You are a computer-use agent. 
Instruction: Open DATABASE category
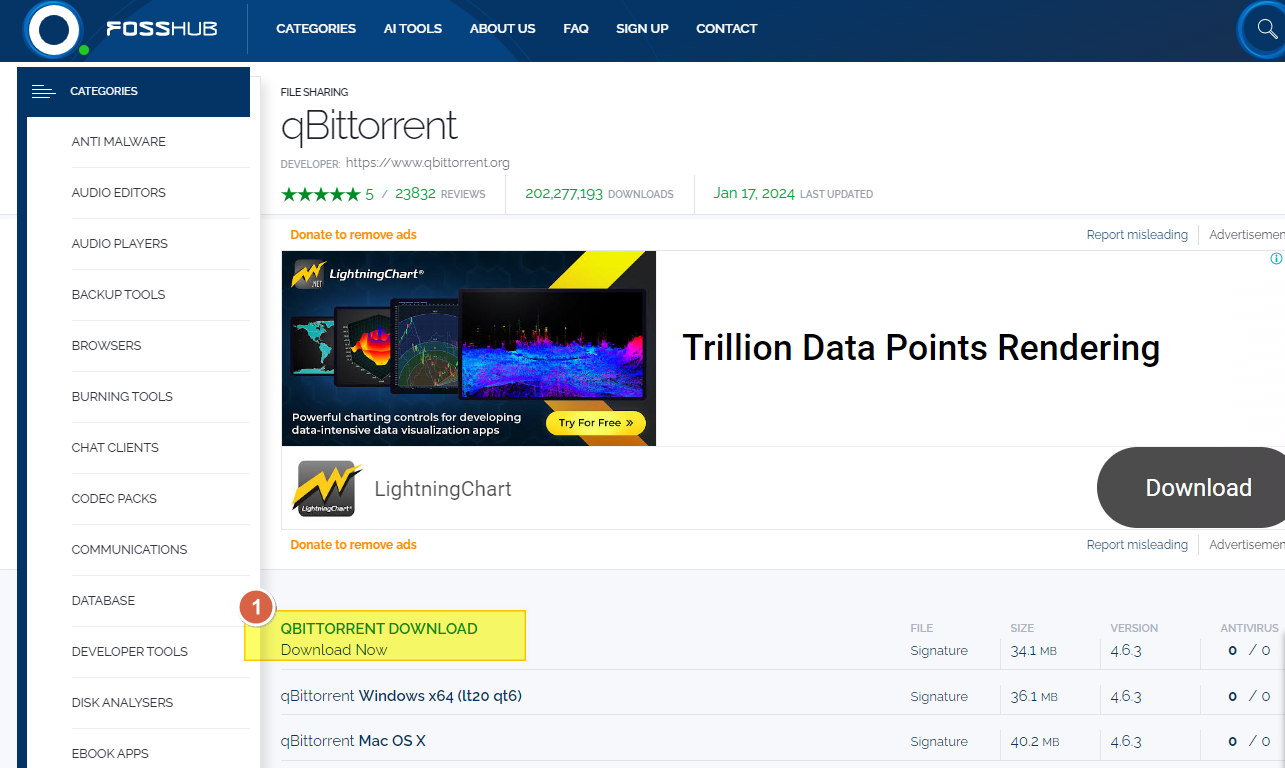click(103, 601)
